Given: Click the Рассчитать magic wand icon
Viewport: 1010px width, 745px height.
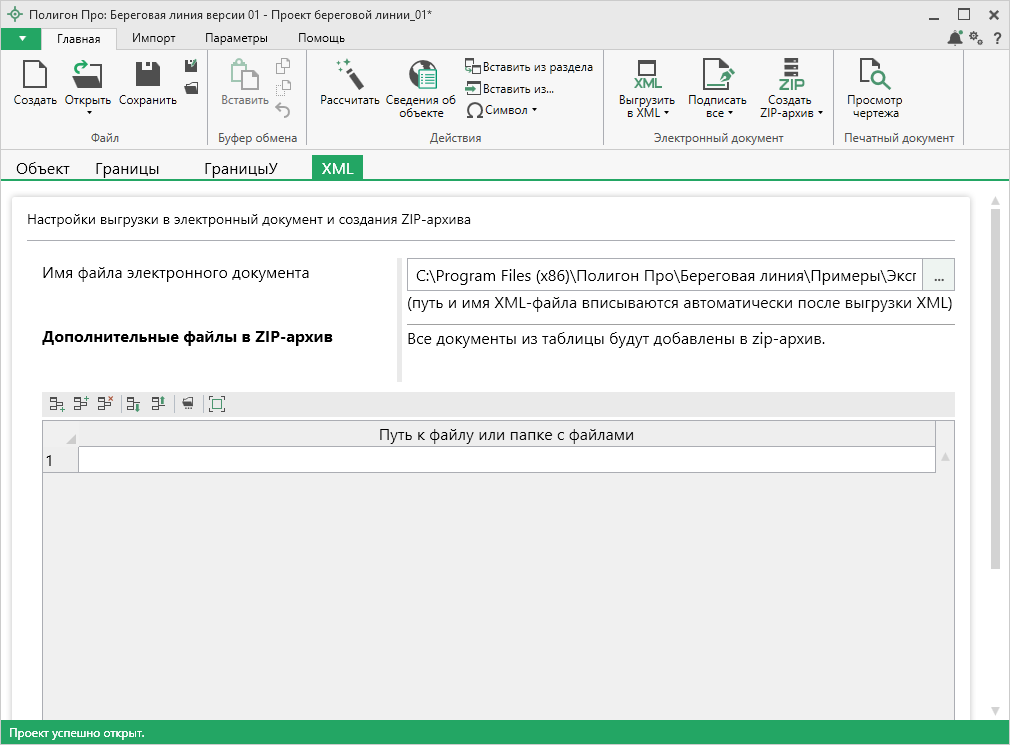Looking at the screenshot, I should click(349, 74).
